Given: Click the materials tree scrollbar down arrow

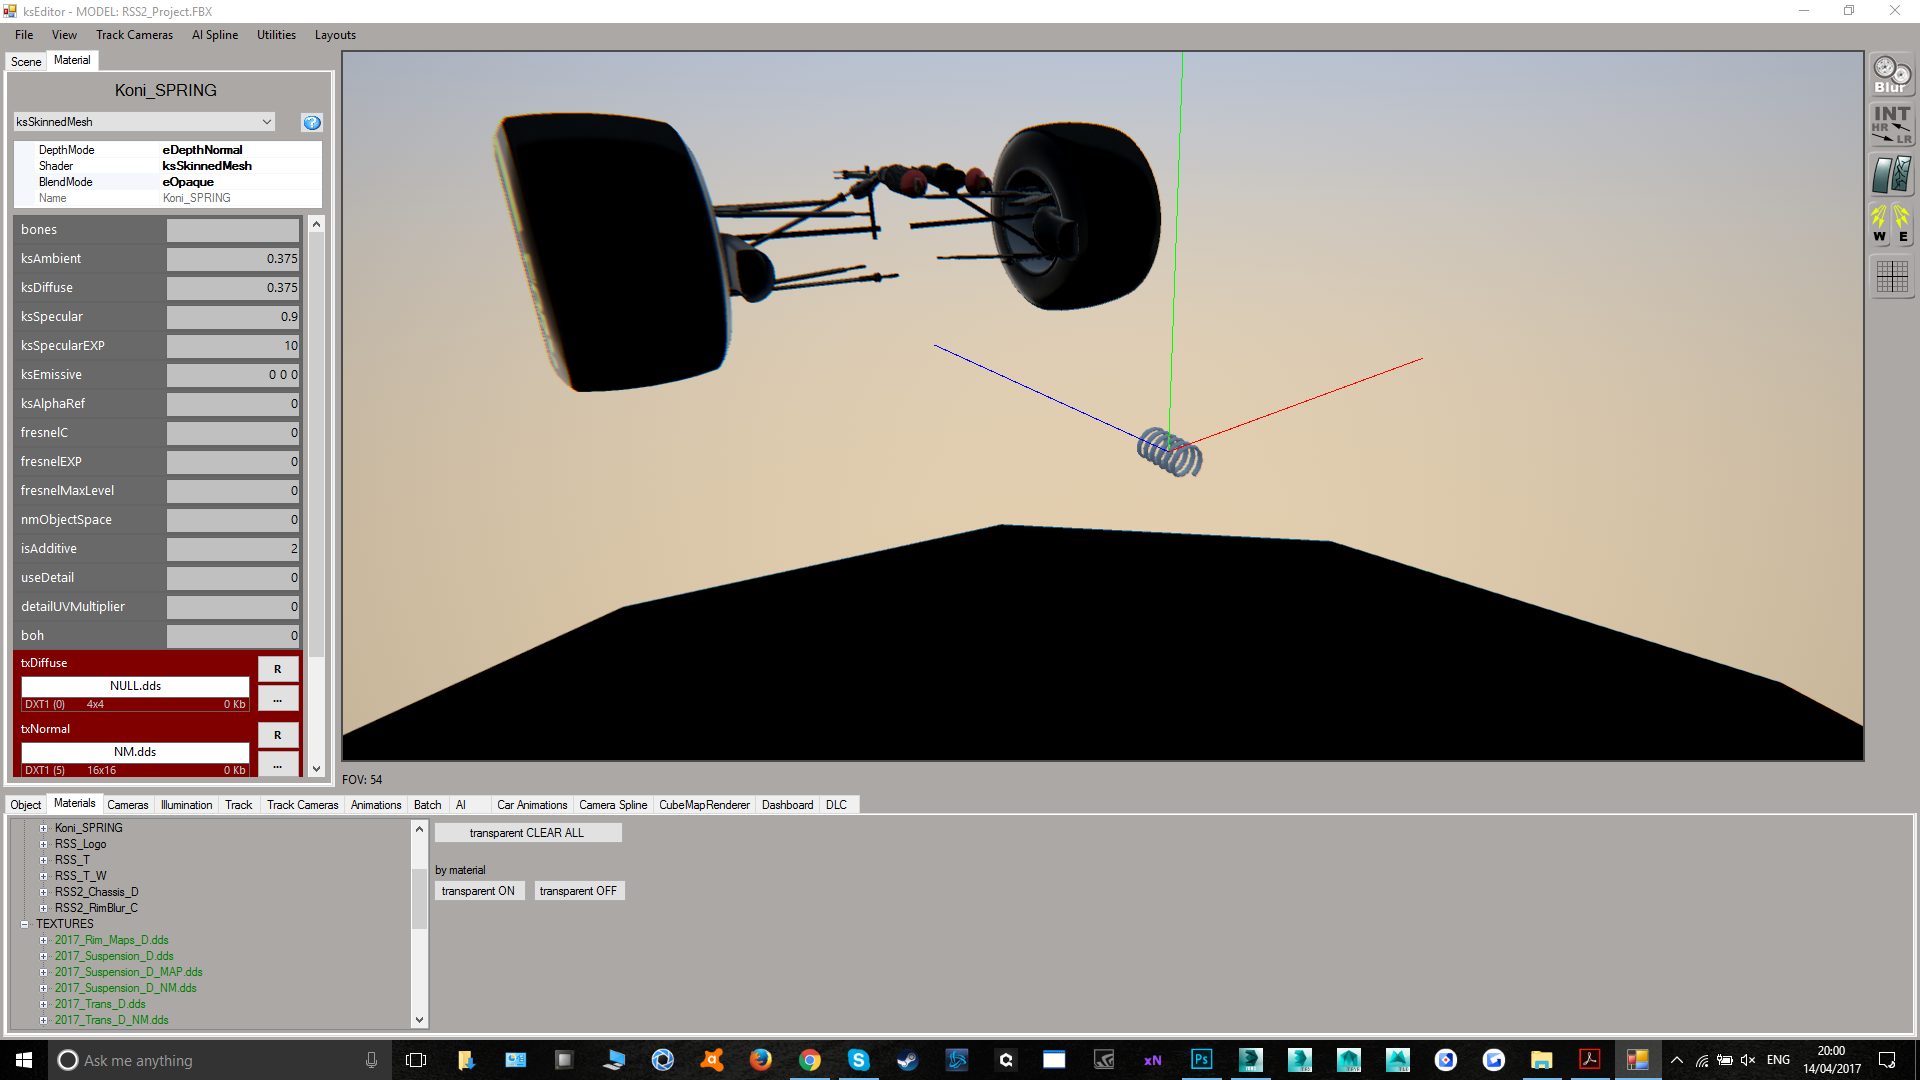Looking at the screenshot, I should (x=419, y=1020).
